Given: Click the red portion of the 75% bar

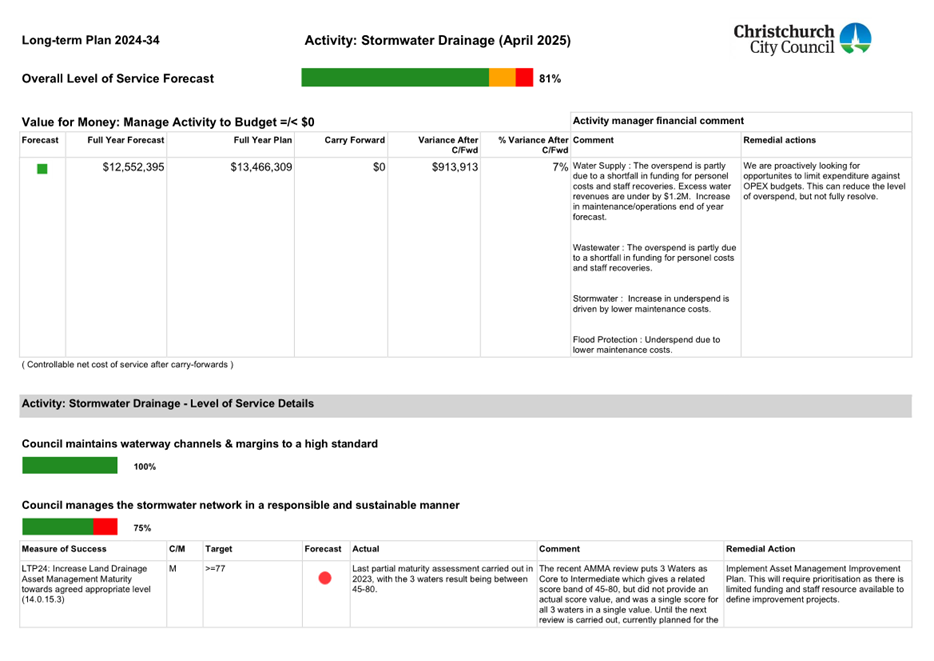Looking at the screenshot, I should 106,527.
